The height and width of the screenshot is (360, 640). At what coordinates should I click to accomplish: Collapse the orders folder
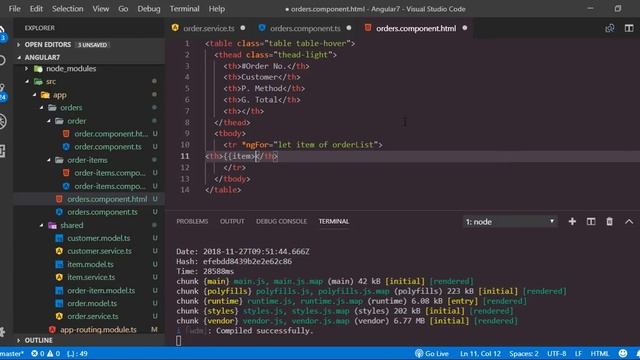pos(71,108)
